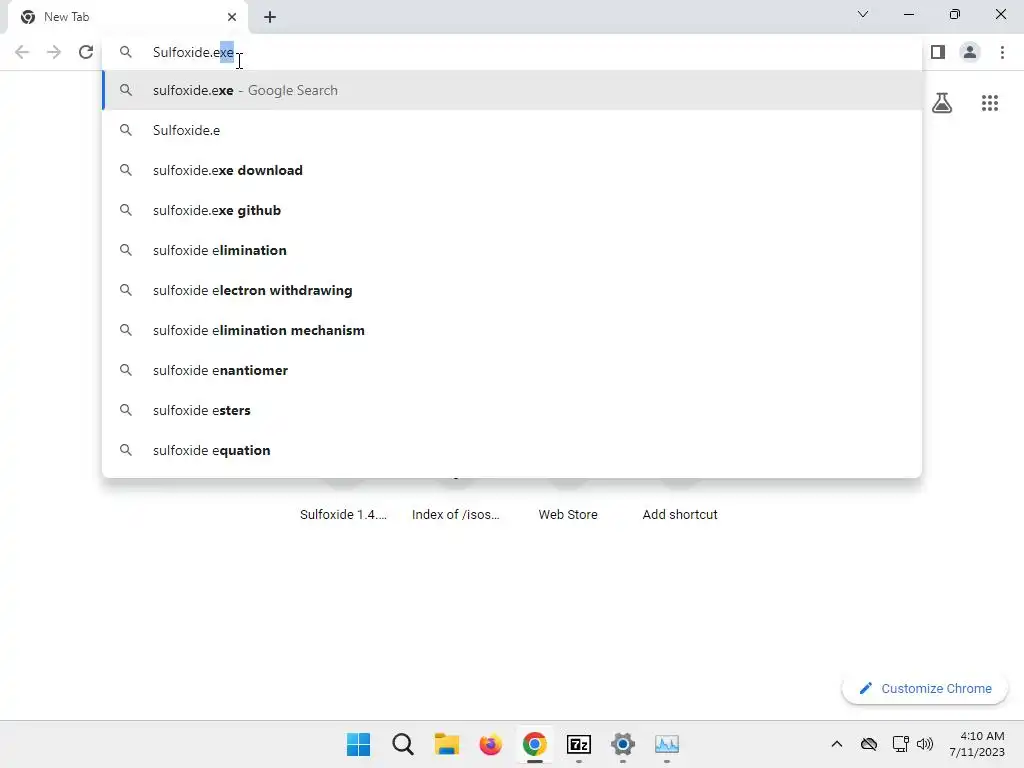Show hidden system tray icons

837,744
